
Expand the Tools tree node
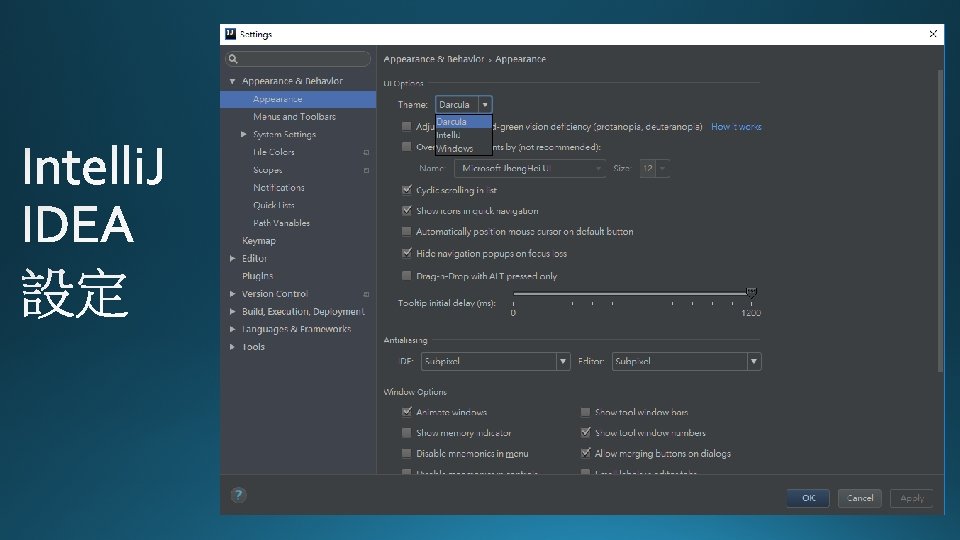point(233,347)
